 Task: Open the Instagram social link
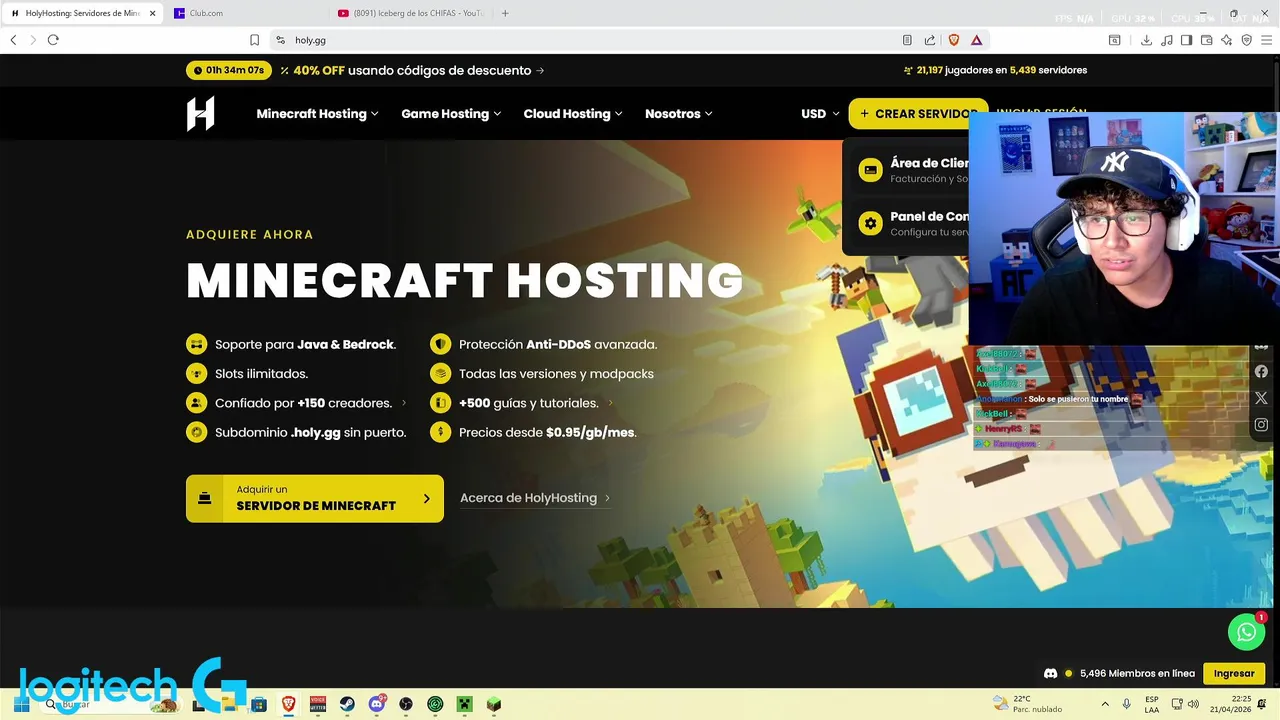click(x=1261, y=425)
